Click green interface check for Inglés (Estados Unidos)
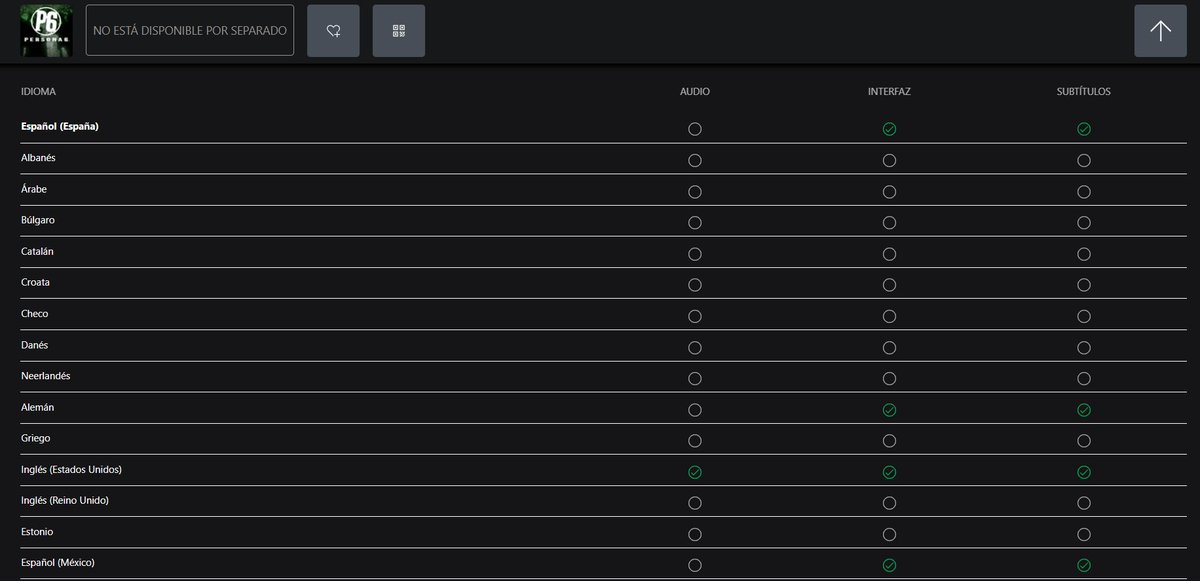This screenshot has height=581, width=1200. tap(889, 472)
